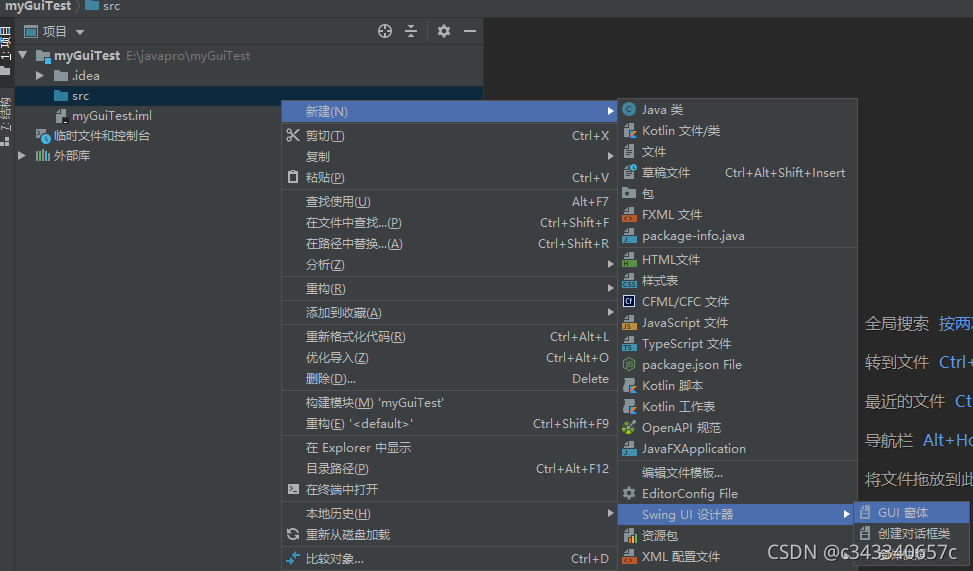Choose 编辑文件模板... menu item
Viewport: 973px width, 571px height.
coord(737,473)
